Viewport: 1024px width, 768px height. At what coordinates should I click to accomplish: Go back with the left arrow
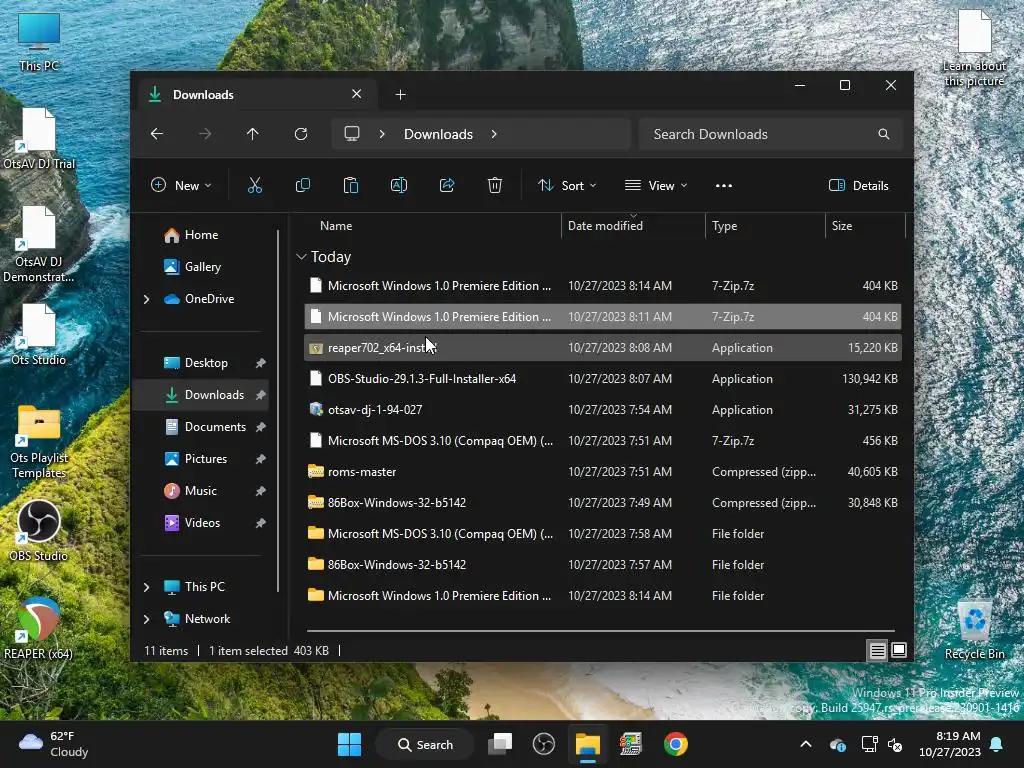(157, 134)
